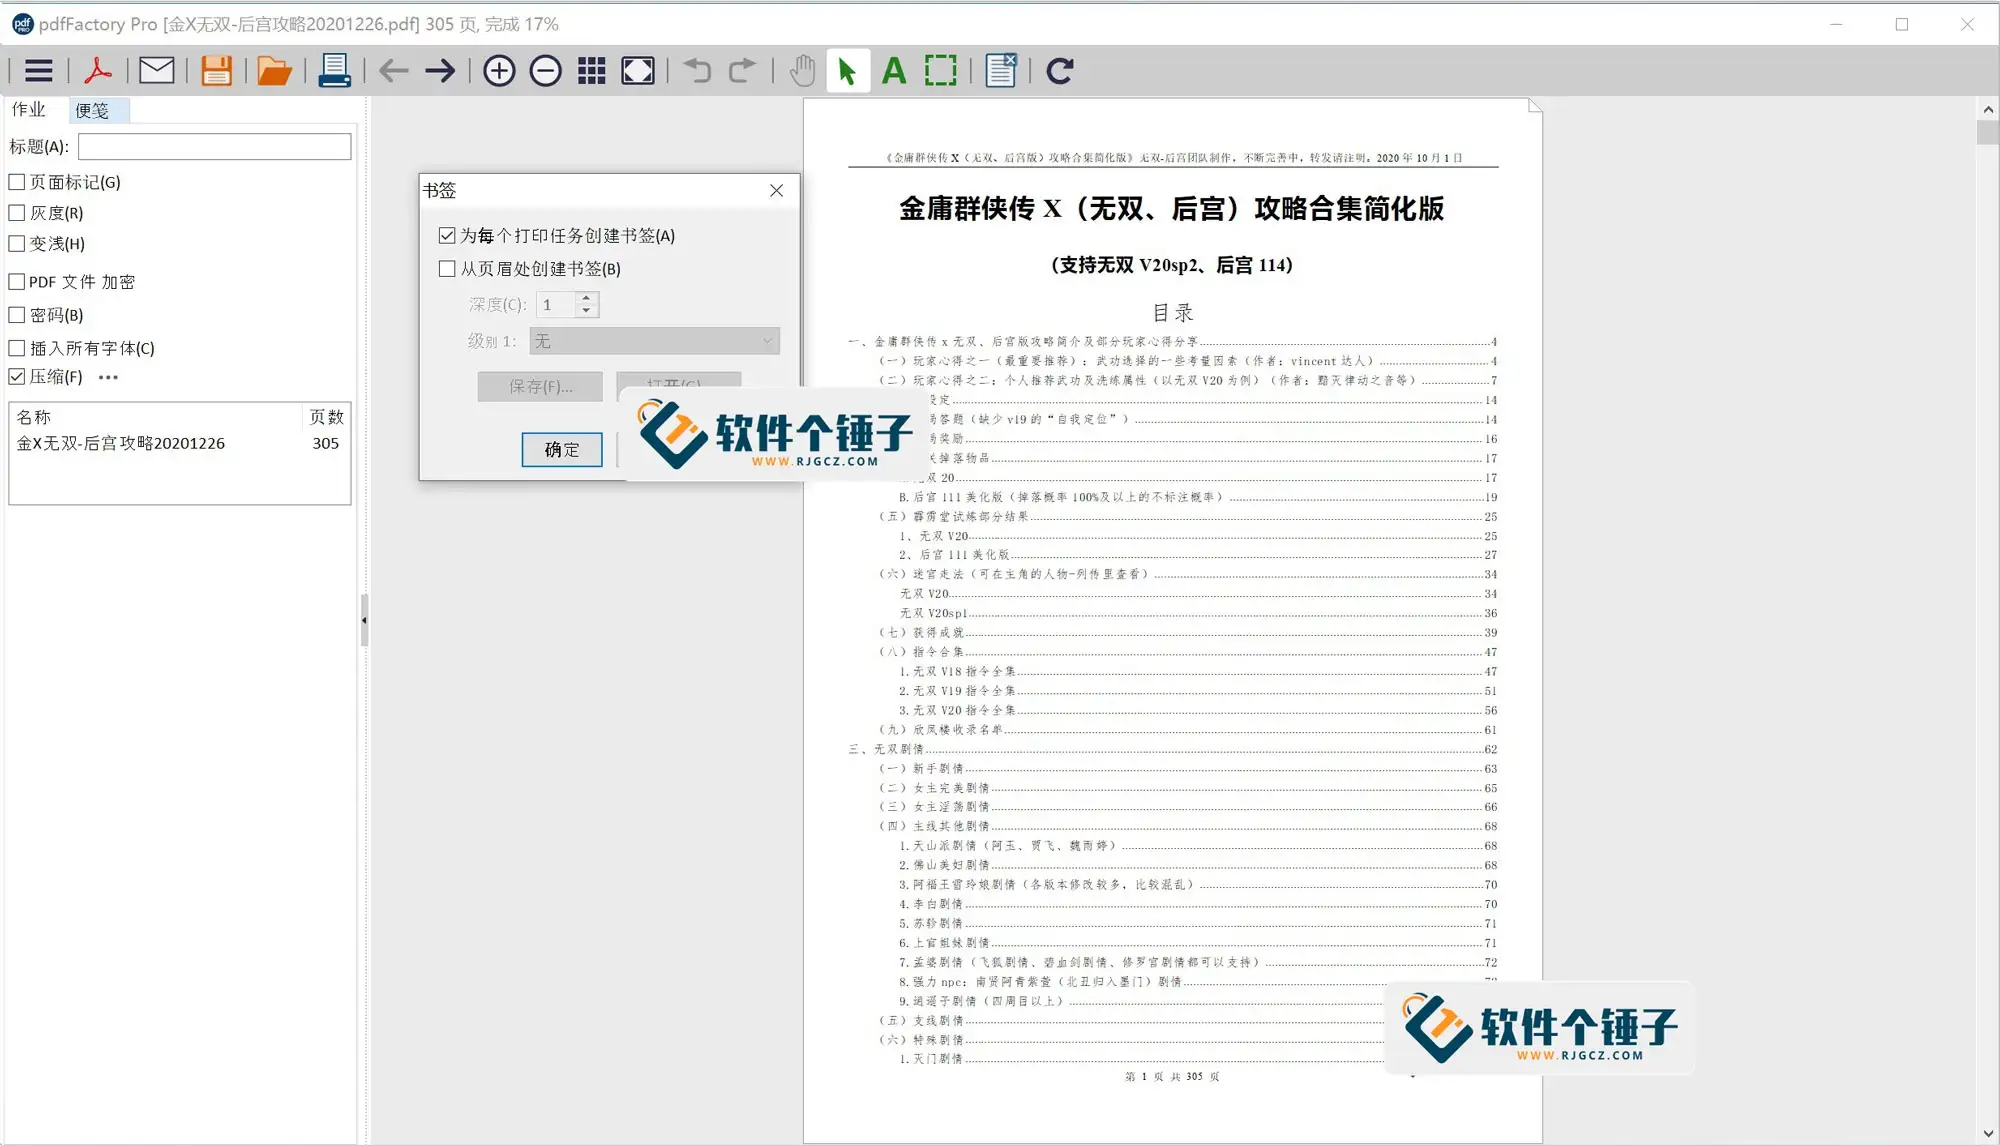Click the document title 金庸群侠传 X
Viewport: 2000px width, 1146px height.
click(x=1171, y=209)
